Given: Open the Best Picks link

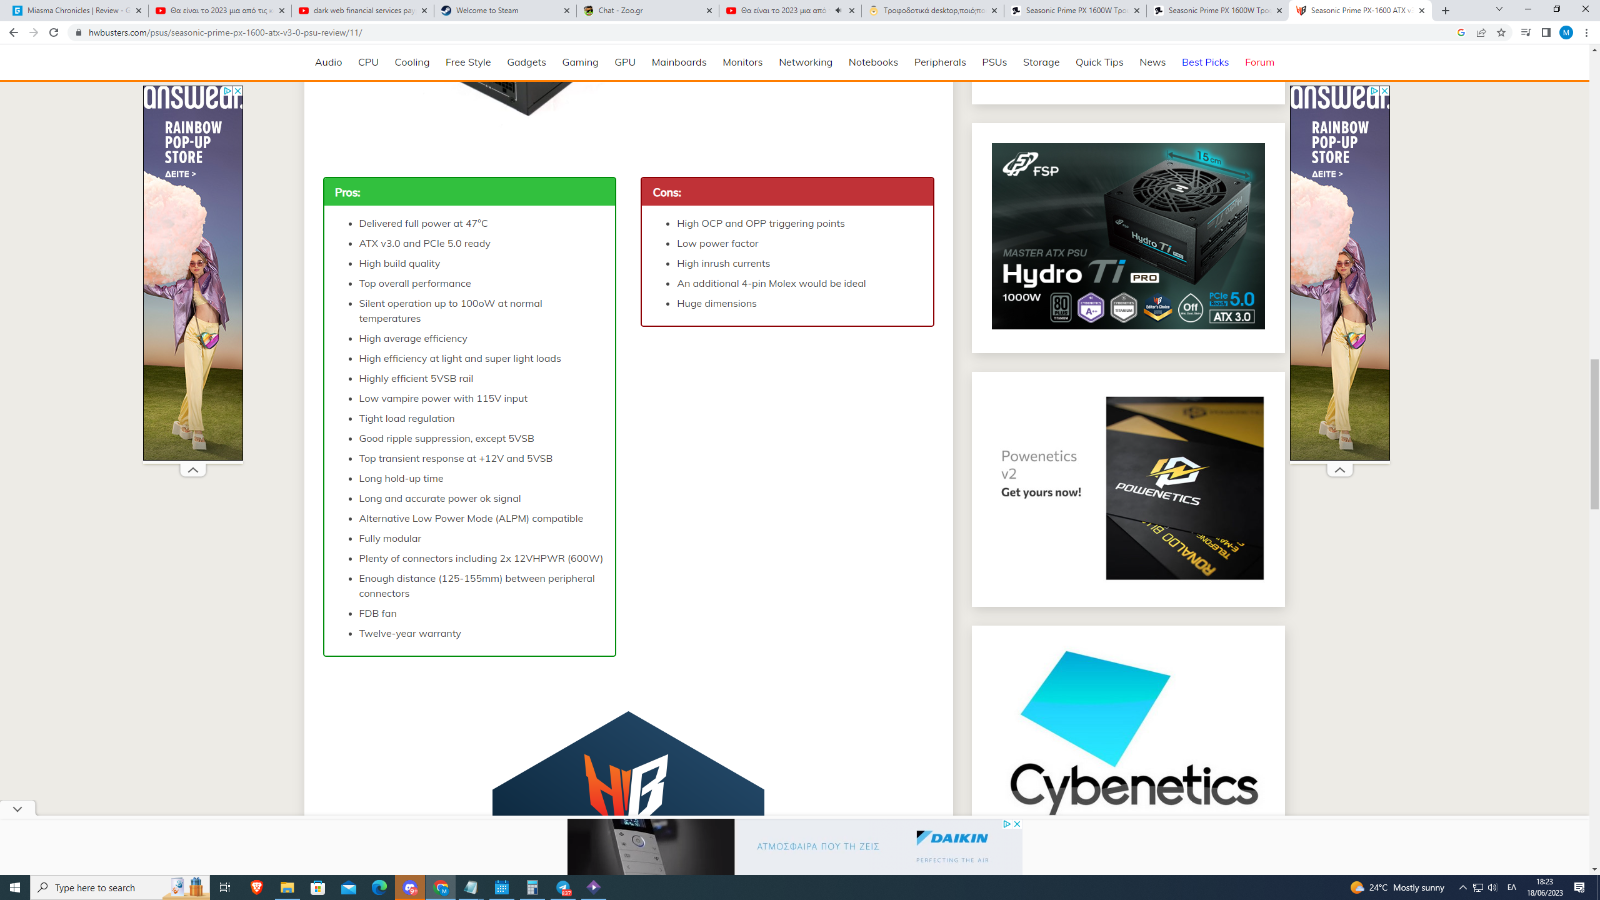Looking at the screenshot, I should [1205, 62].
